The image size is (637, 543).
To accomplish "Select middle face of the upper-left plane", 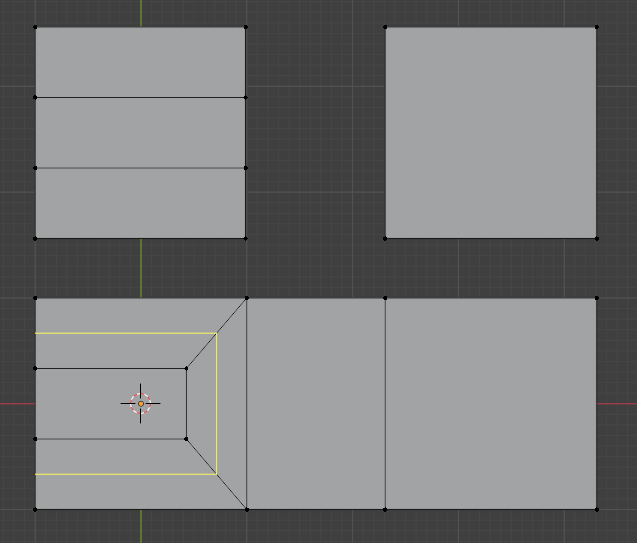I will click(140, 132).
